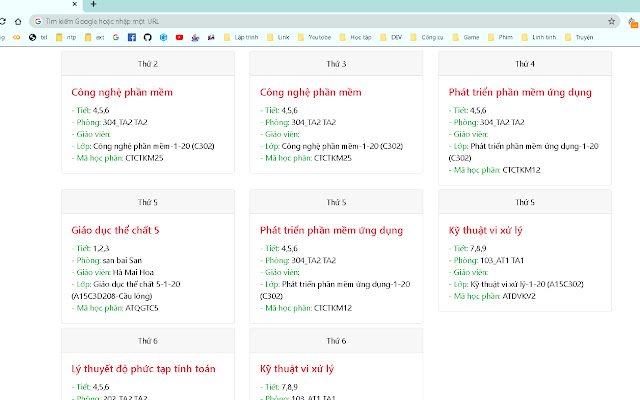
Task: Close the current browser tab
Action: pyautogui.click(x=76, y=4)
